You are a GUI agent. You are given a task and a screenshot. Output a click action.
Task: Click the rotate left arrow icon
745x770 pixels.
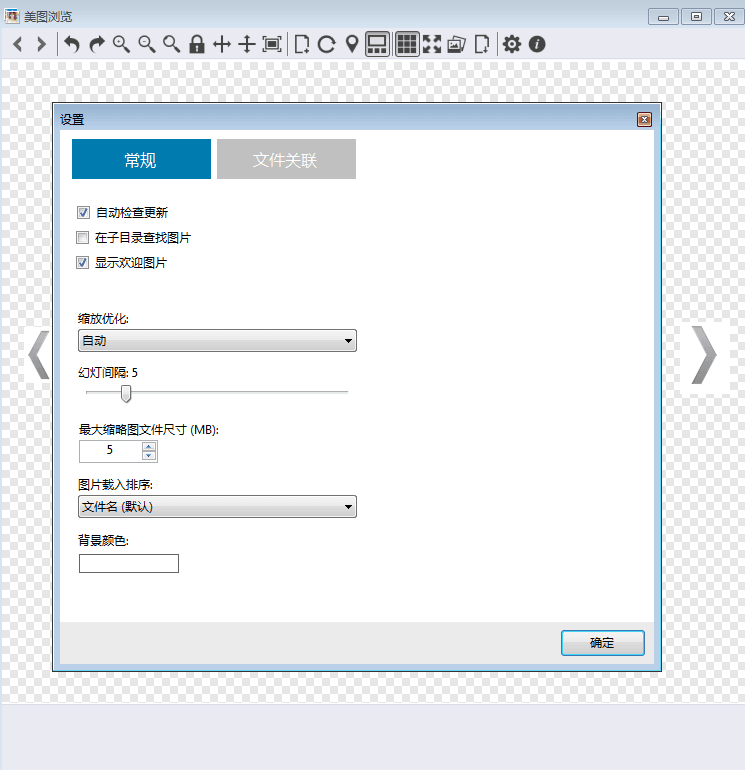pyautogui.click(x=72, y=44)
